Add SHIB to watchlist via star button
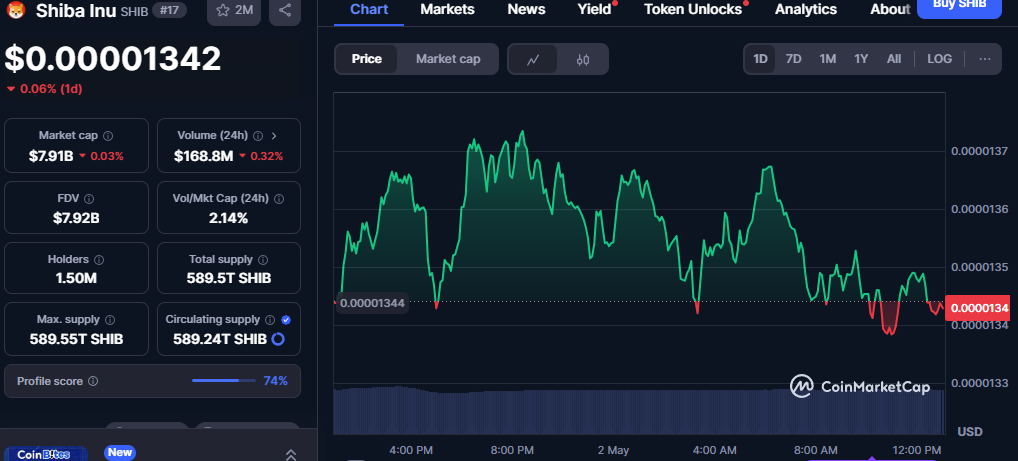Image resolution: width=1018 pixels, height=461 pixels. (x=234, y=10)
